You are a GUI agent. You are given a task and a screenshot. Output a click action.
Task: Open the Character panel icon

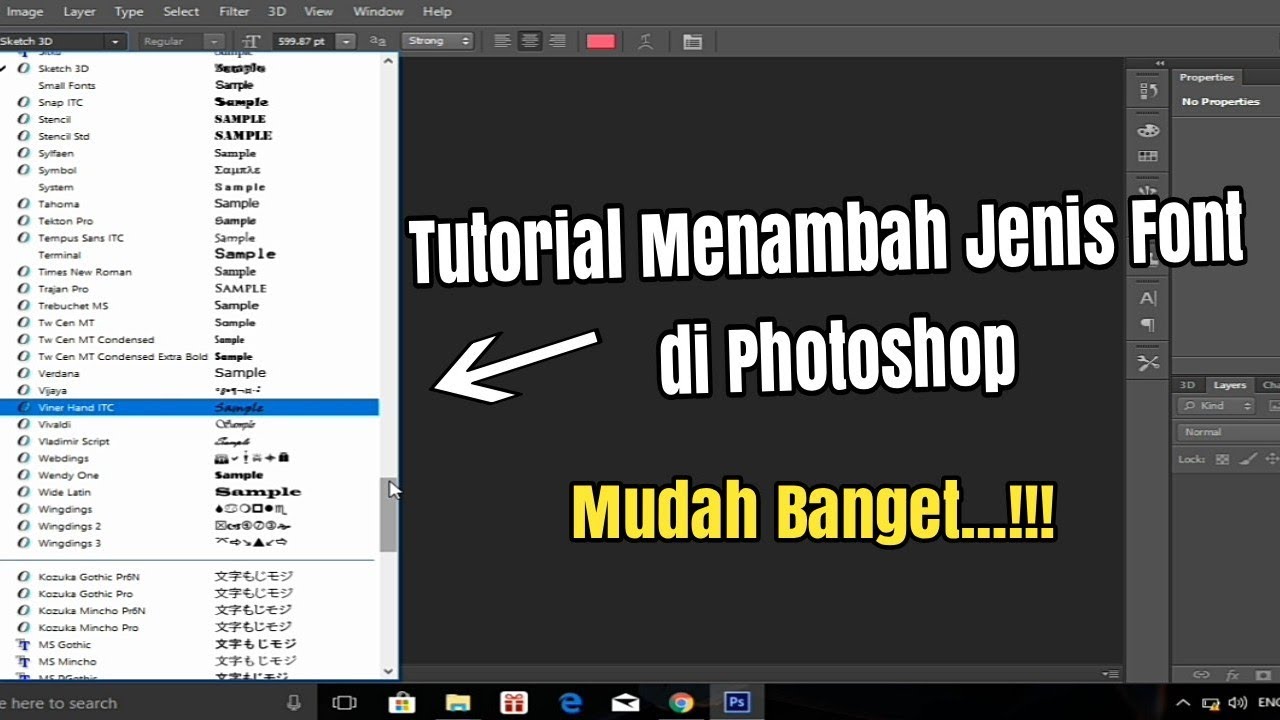[x=1148, y=298]
